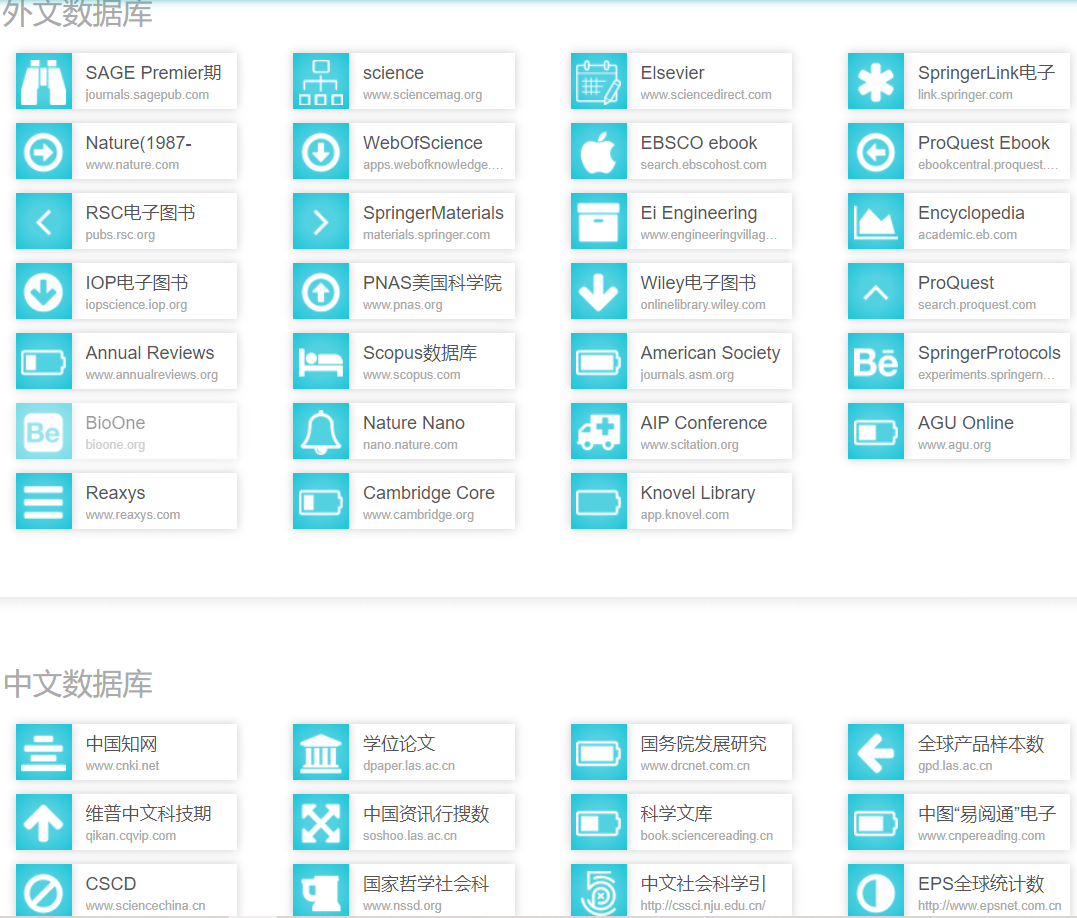The width and height of the screenshot is (1077, 918).
Task: Go to Cambridge Core database
Action: click(x=404, y=501)
